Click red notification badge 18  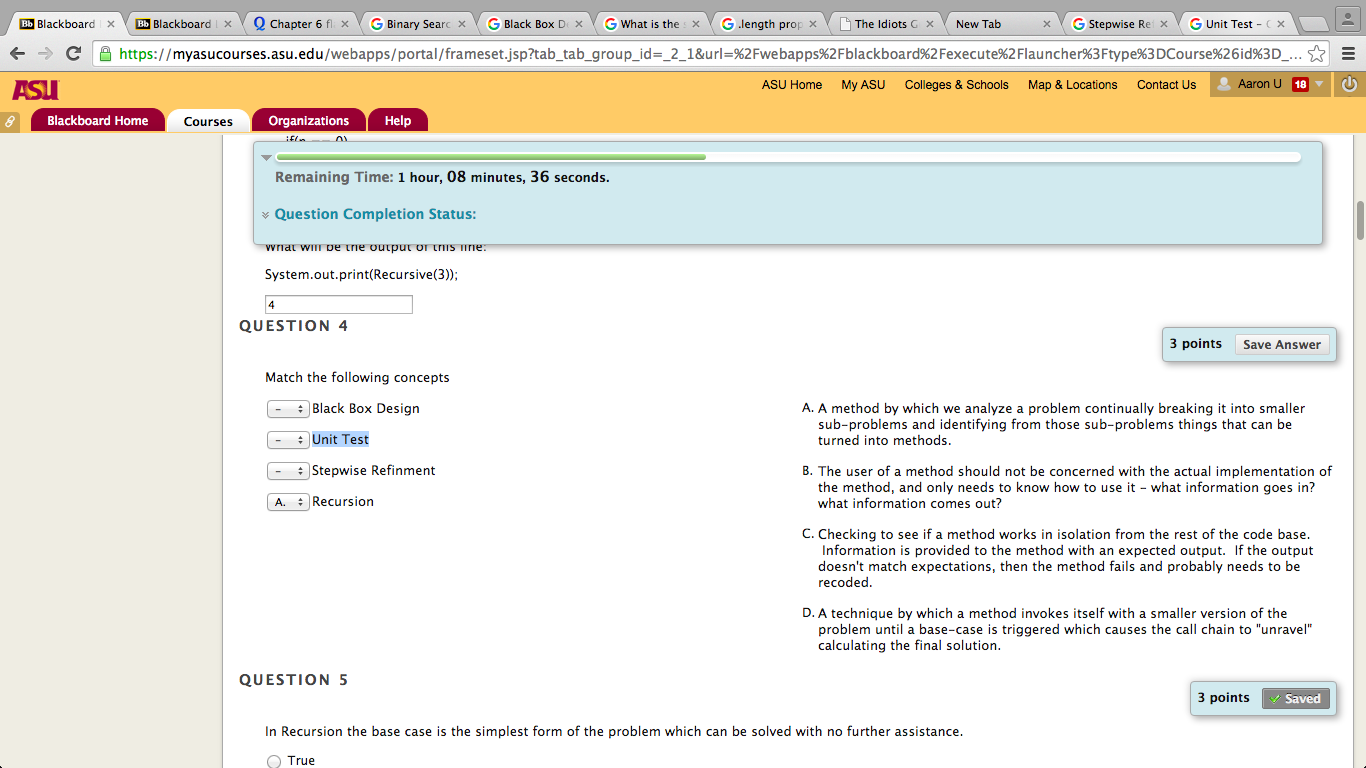[1300, 85]
